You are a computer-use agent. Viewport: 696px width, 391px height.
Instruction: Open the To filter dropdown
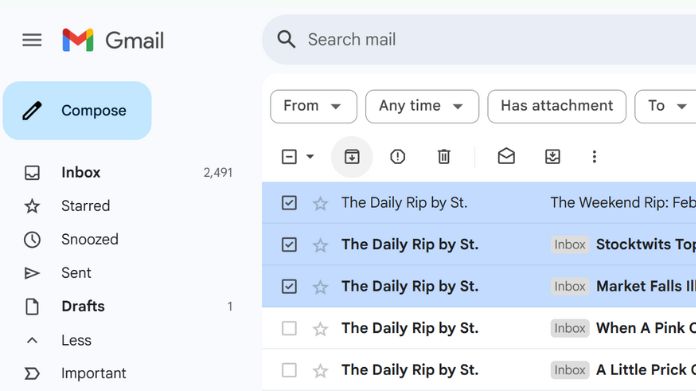click(666, 106)
